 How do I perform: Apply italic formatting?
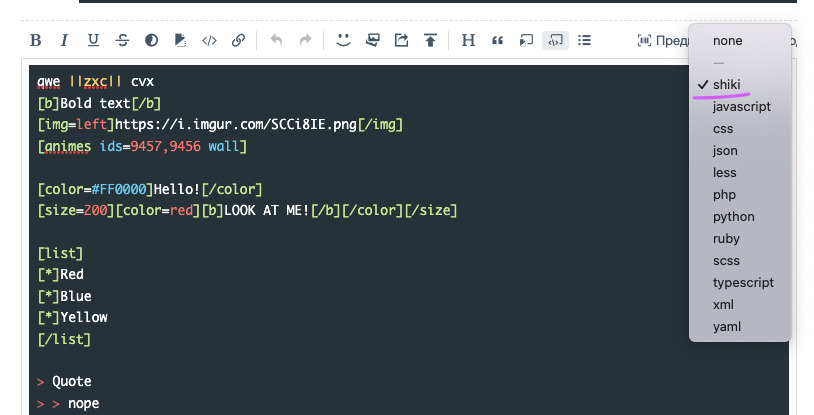click(x=64, y=41)
